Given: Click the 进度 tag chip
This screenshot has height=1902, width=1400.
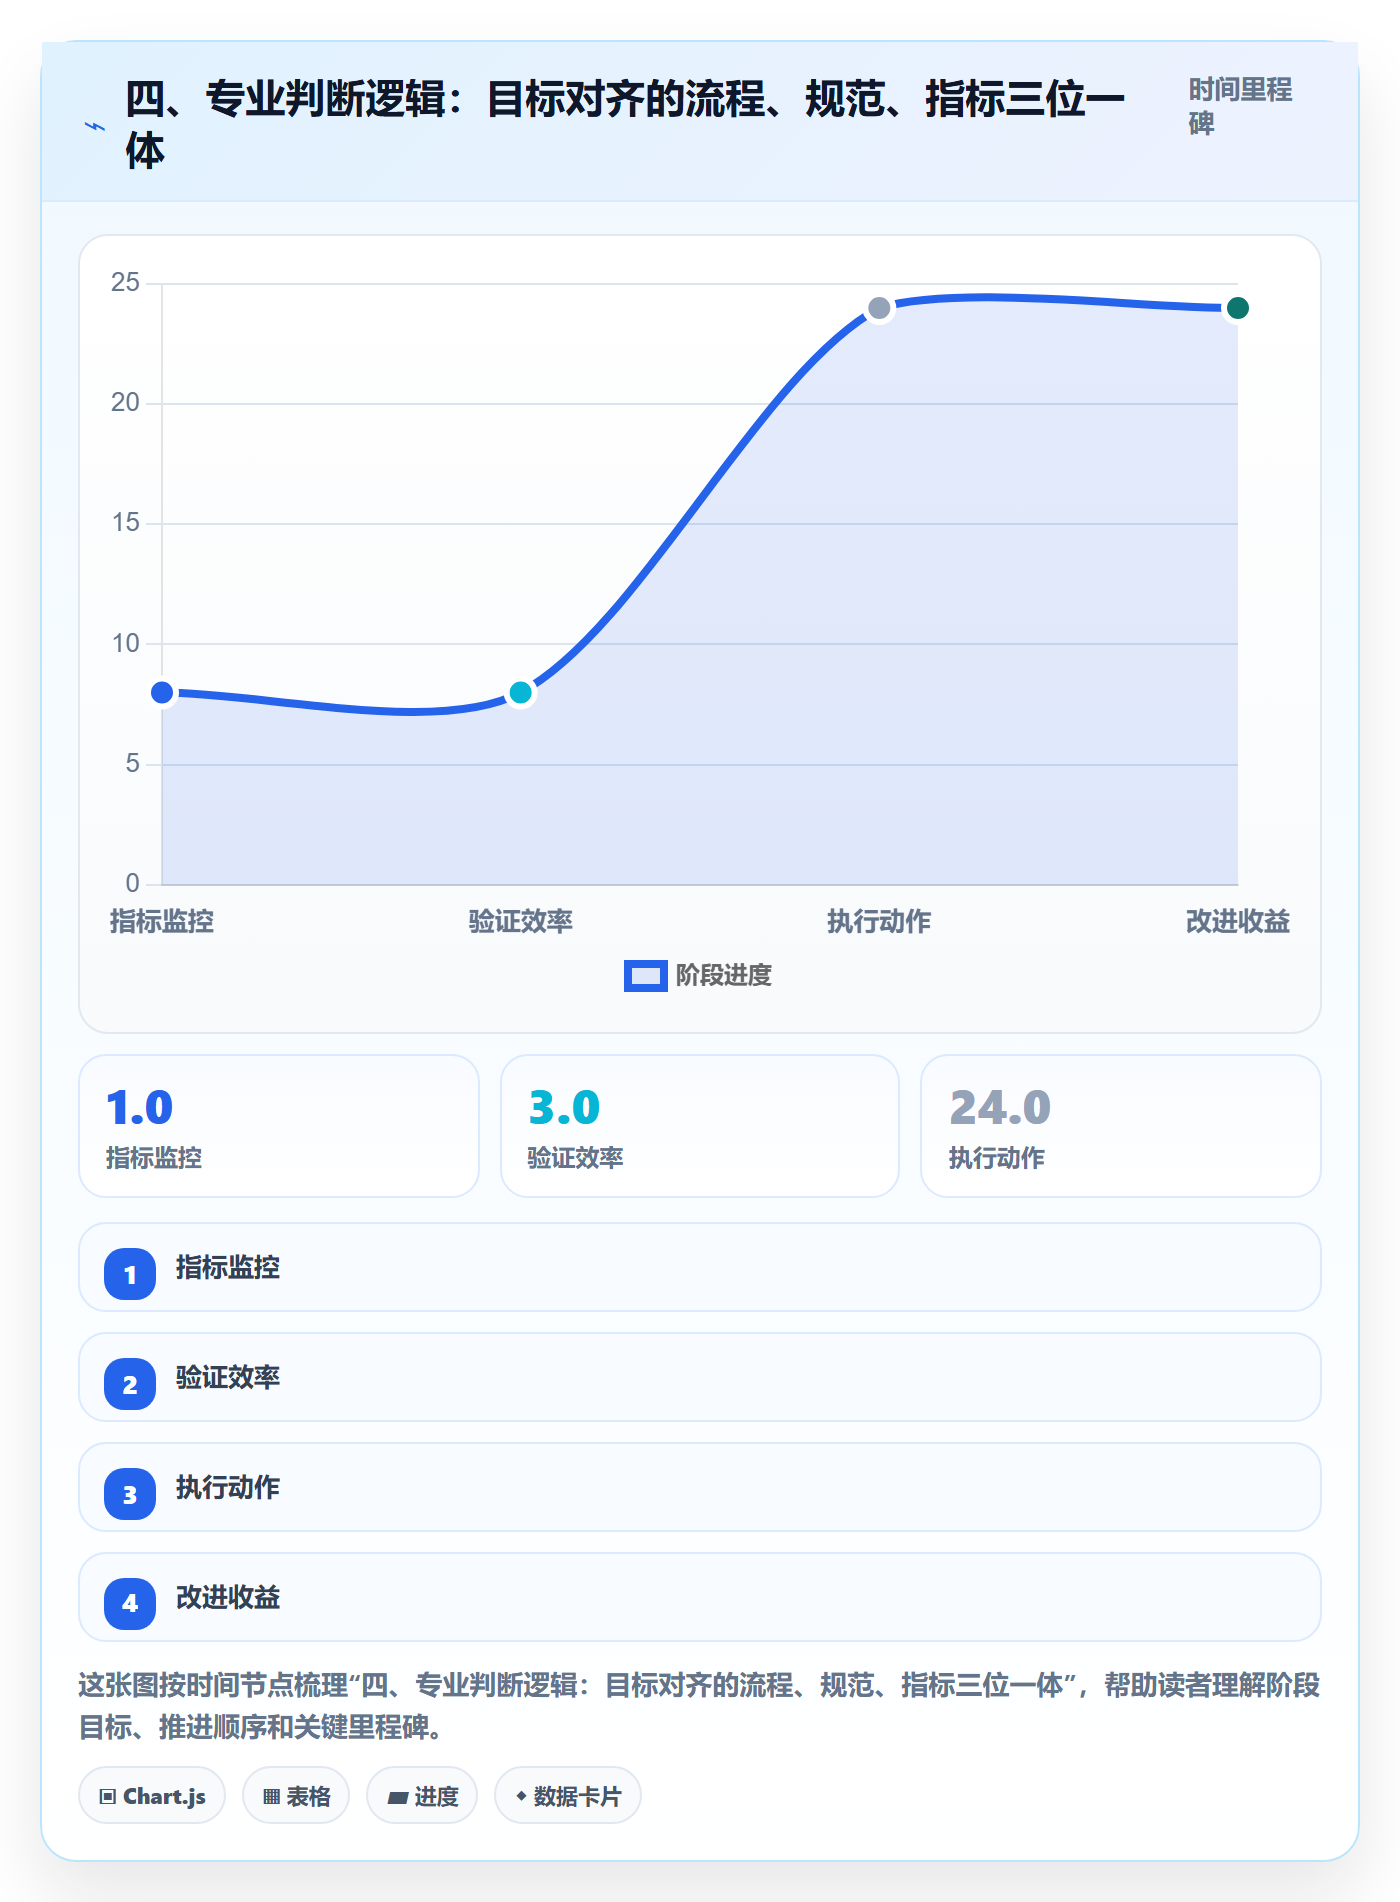Looking at the screenshot, I should click(x=422, y=1796).
